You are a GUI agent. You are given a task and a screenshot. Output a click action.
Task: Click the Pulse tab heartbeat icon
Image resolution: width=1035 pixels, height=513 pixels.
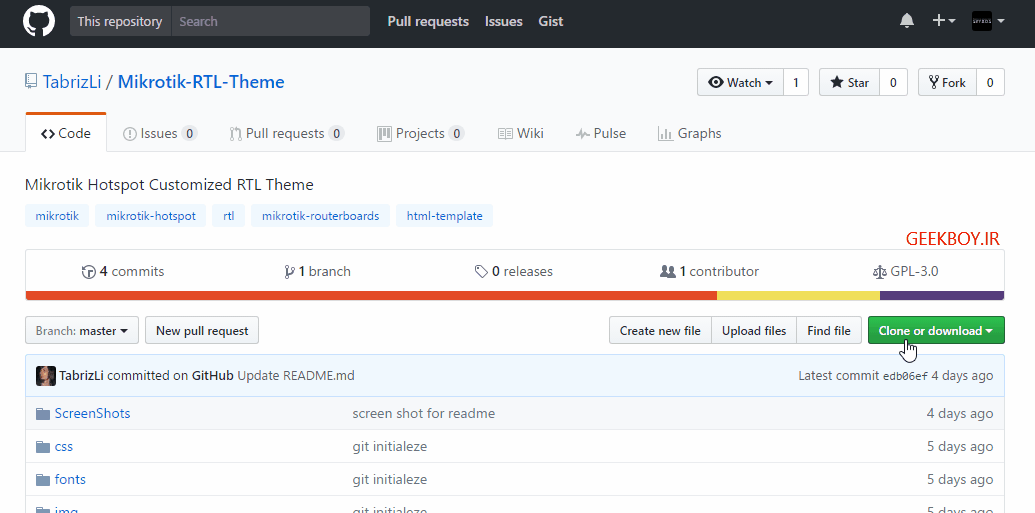583,134
